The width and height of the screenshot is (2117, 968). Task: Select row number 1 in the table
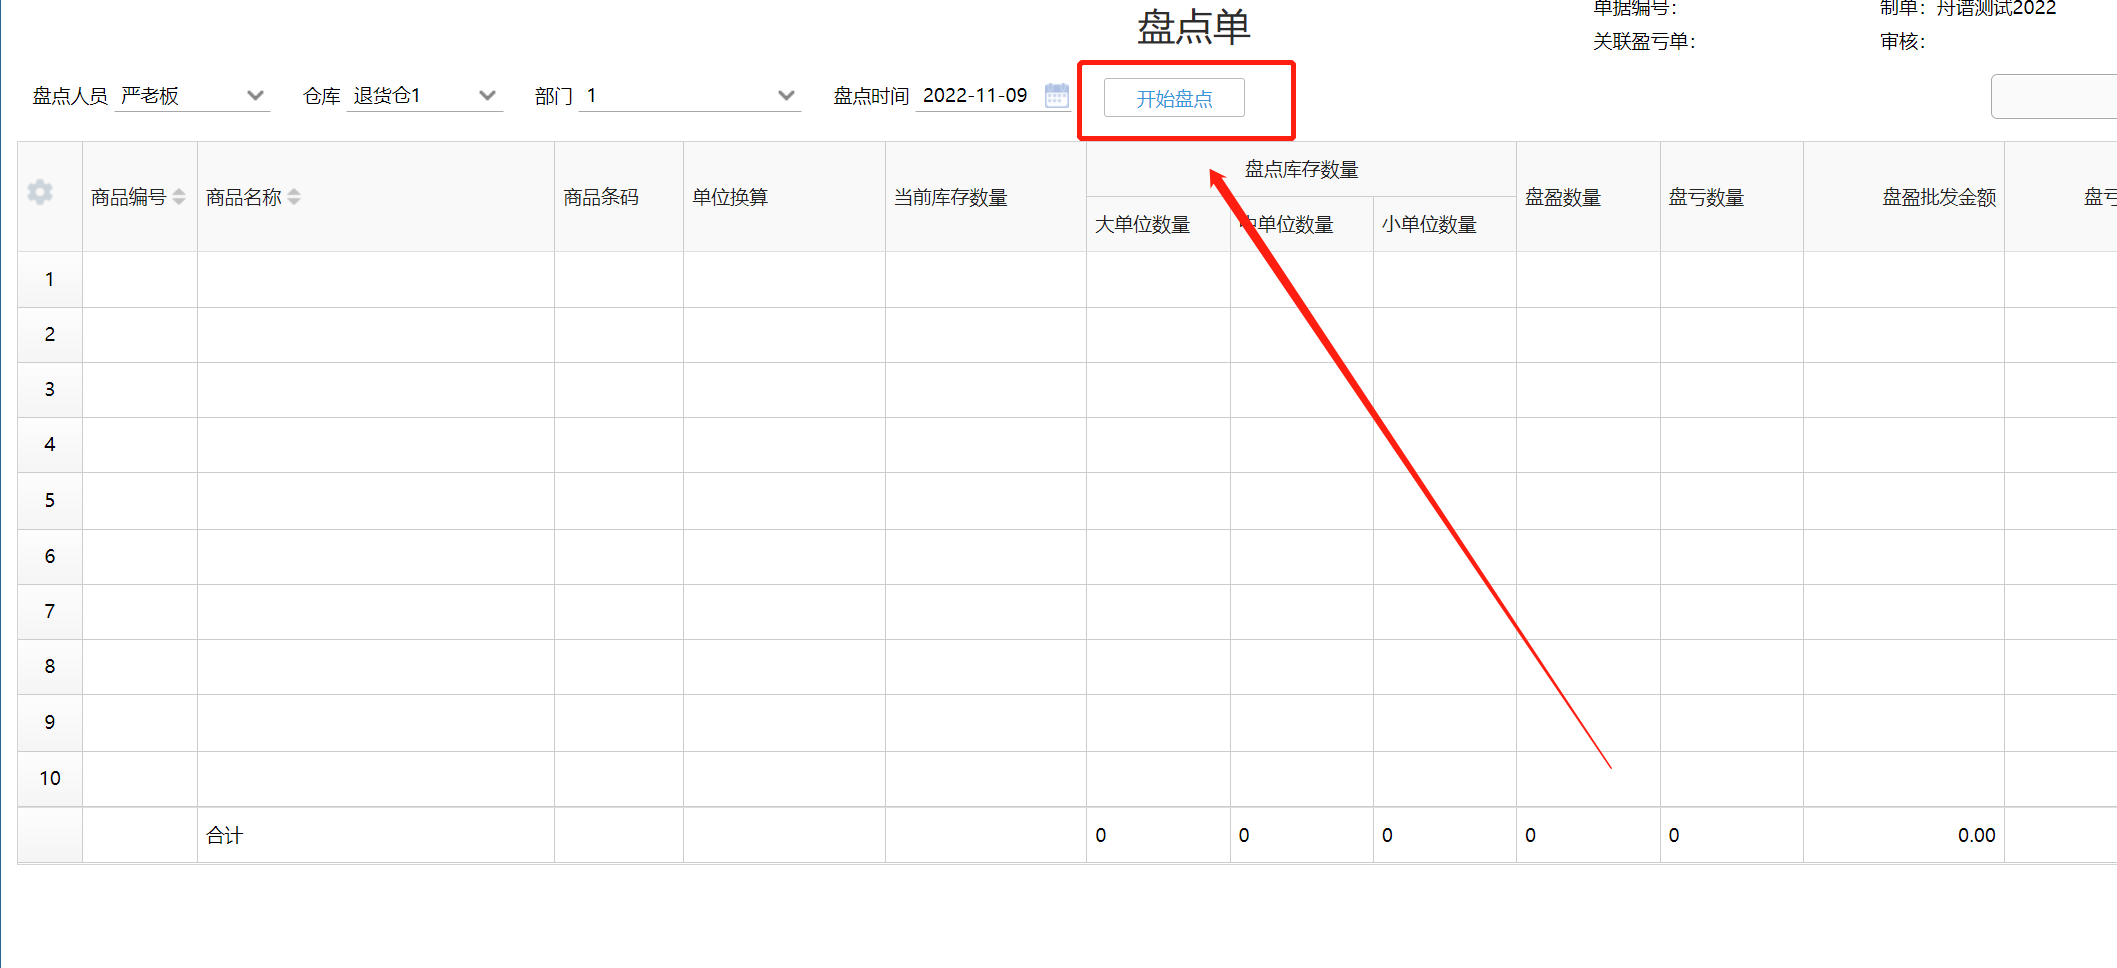point(50,280)
